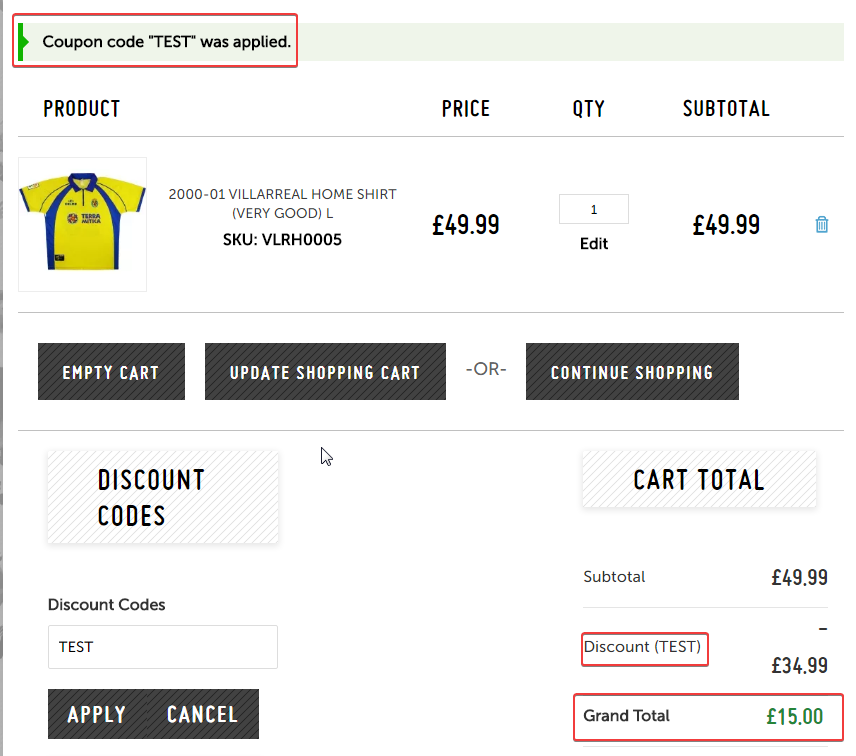Click the green arrow on the coupon message
This screenshot has width=856, height=756.
click(x=23, y=43)
